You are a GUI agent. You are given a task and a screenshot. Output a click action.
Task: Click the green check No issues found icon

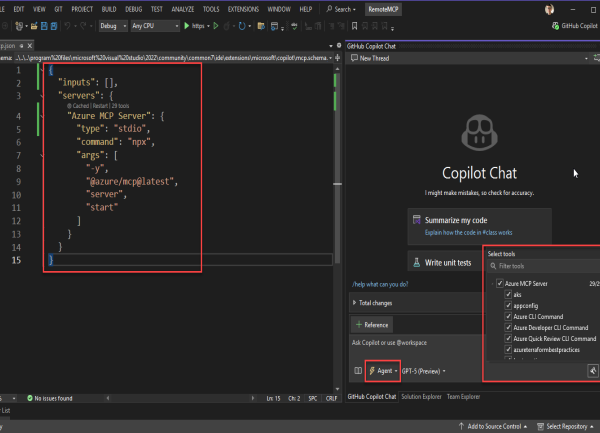tap(30, 398)
